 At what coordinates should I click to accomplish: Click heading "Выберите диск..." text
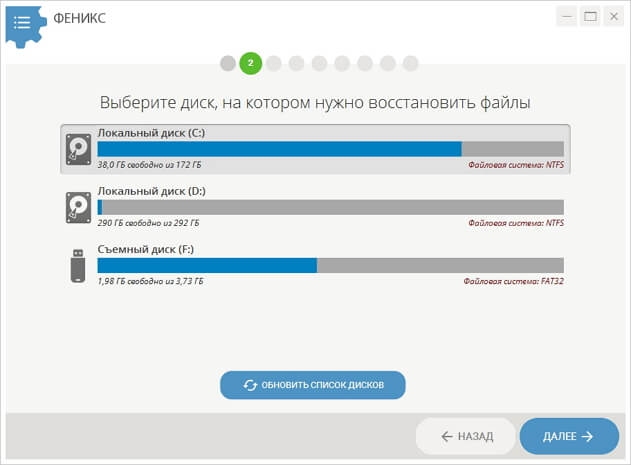(315, 103)
